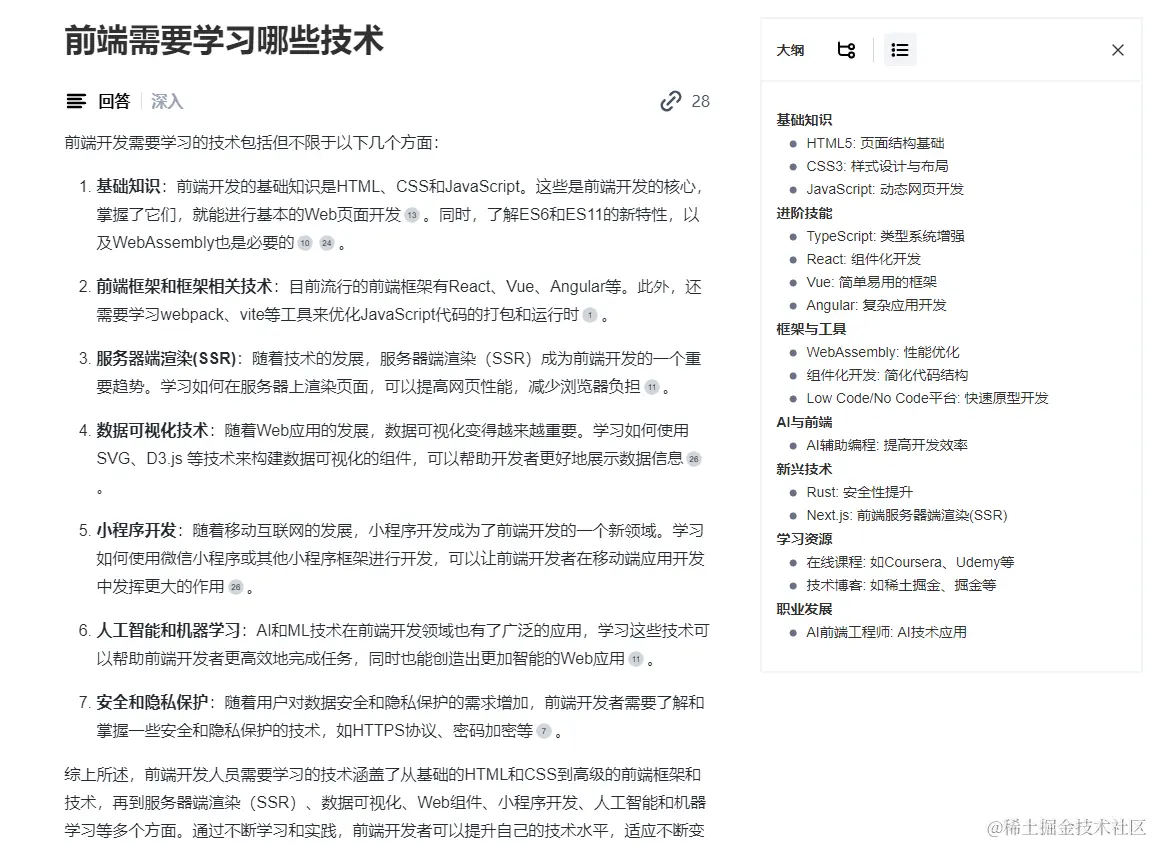
Task: Open citation badge 7 in 安全和隐私保护 paragraph
Action: pos(543,732)
